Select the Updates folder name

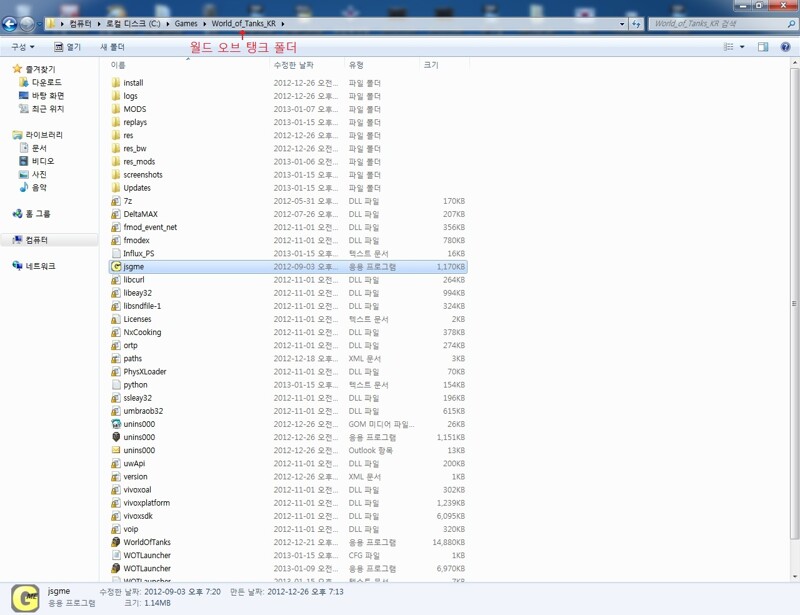[x=137, y=188]
